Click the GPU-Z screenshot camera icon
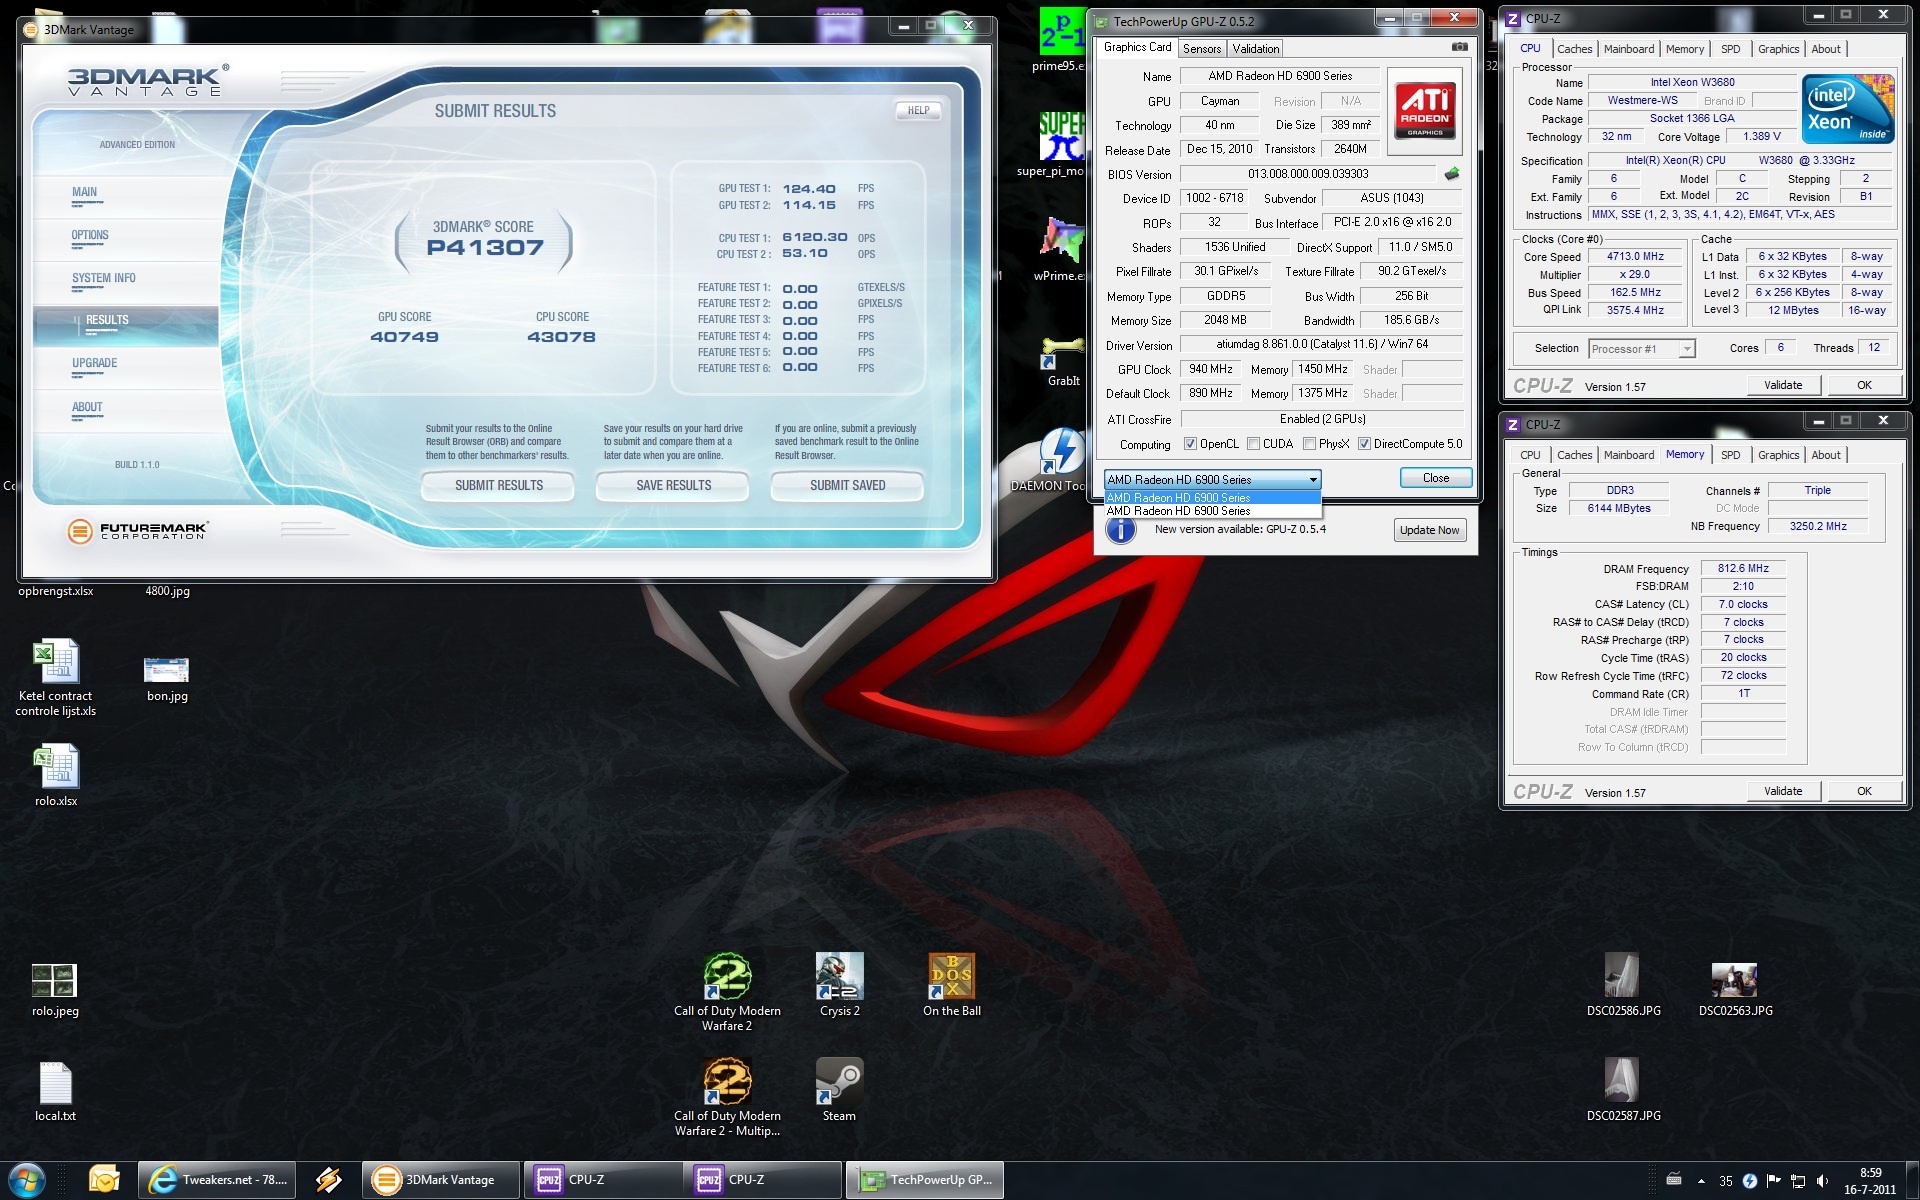This screenshot has height=1200, width=1920. 1460,47
